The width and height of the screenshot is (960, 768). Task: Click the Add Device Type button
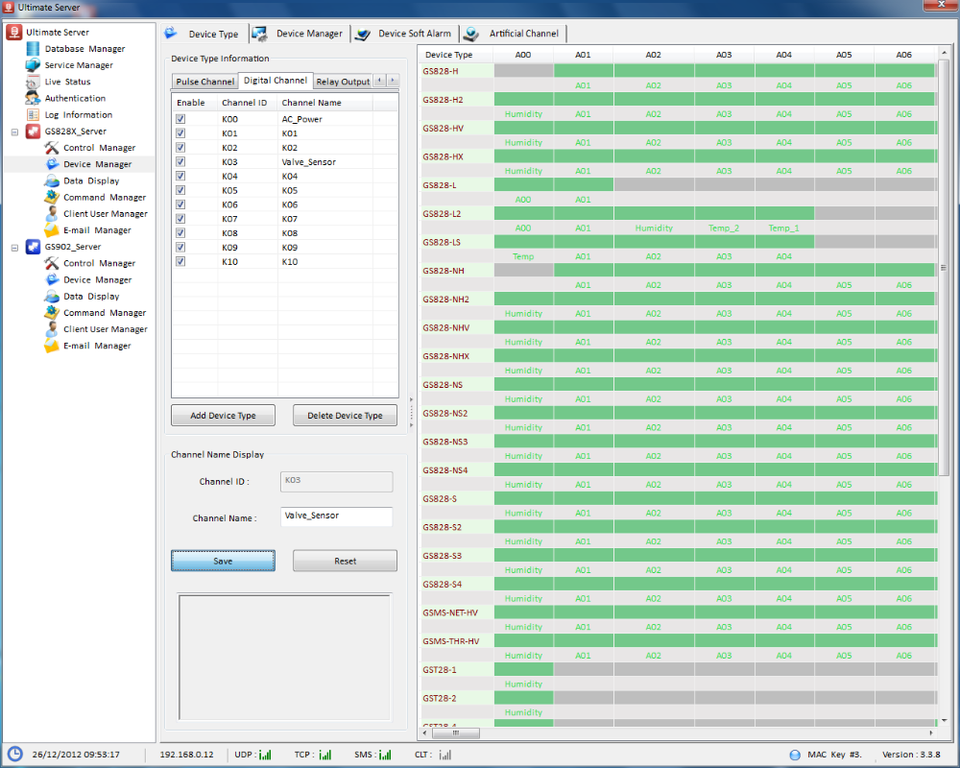point(223,416)
